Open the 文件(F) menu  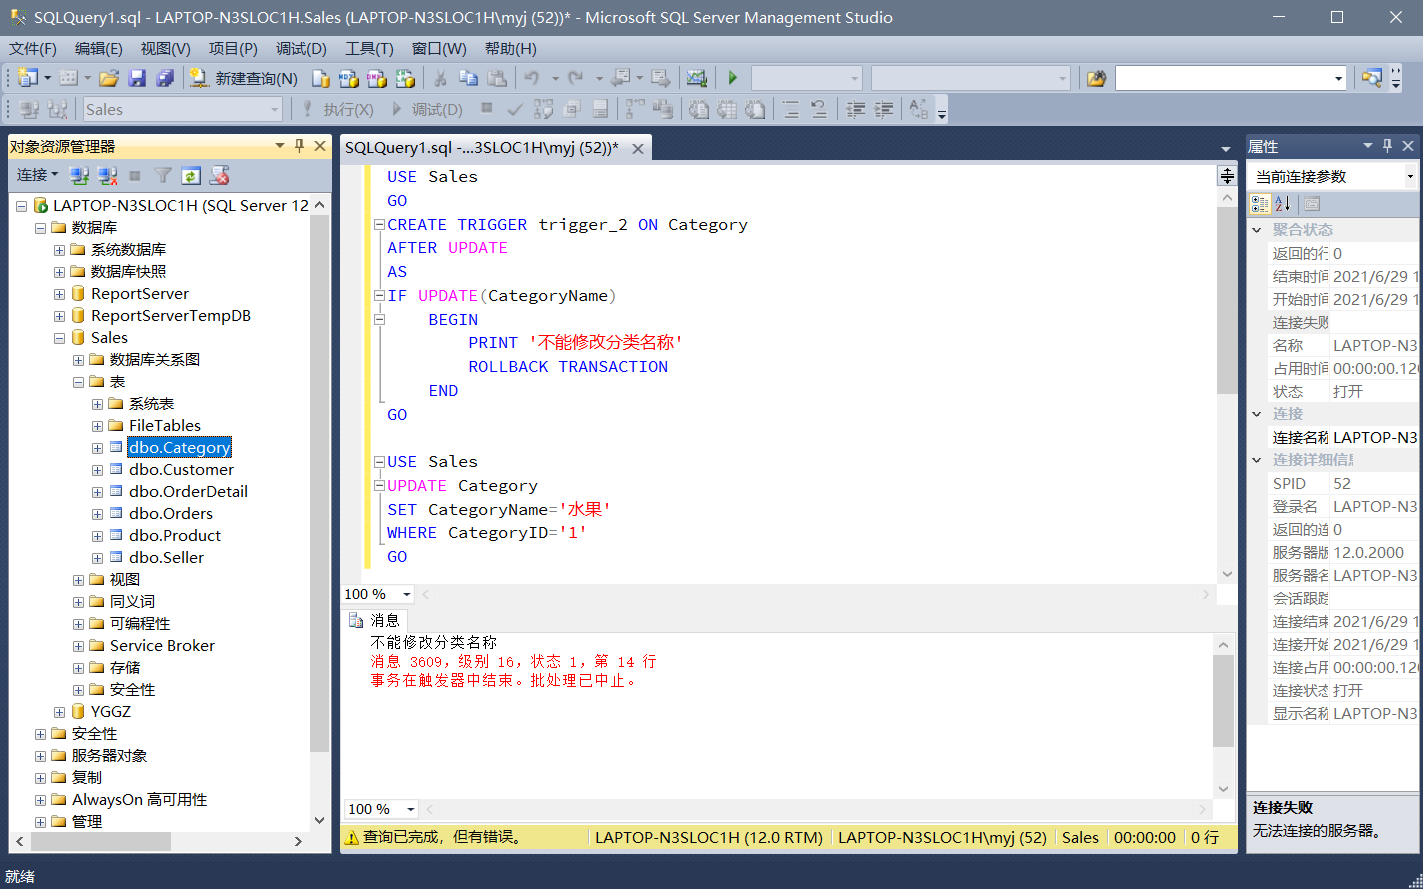pos(33,49)
